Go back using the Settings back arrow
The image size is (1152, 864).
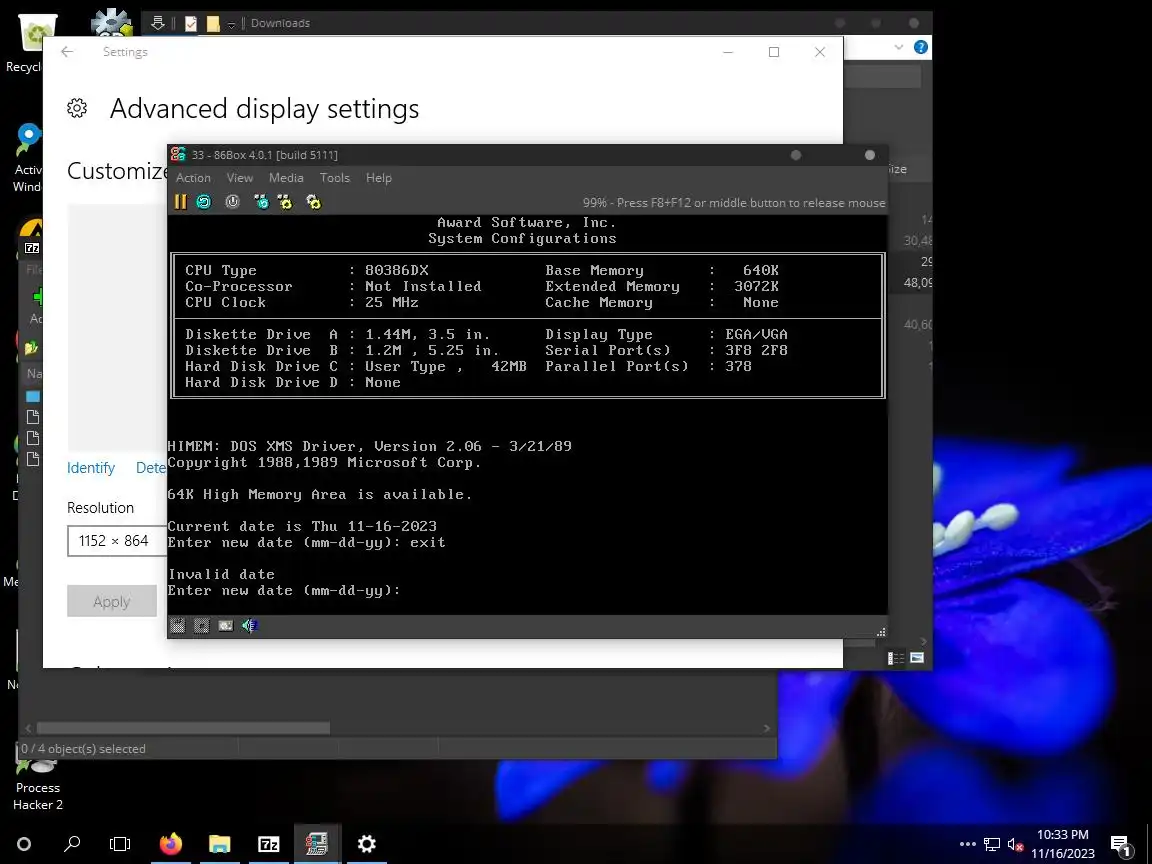pos(67,51)
